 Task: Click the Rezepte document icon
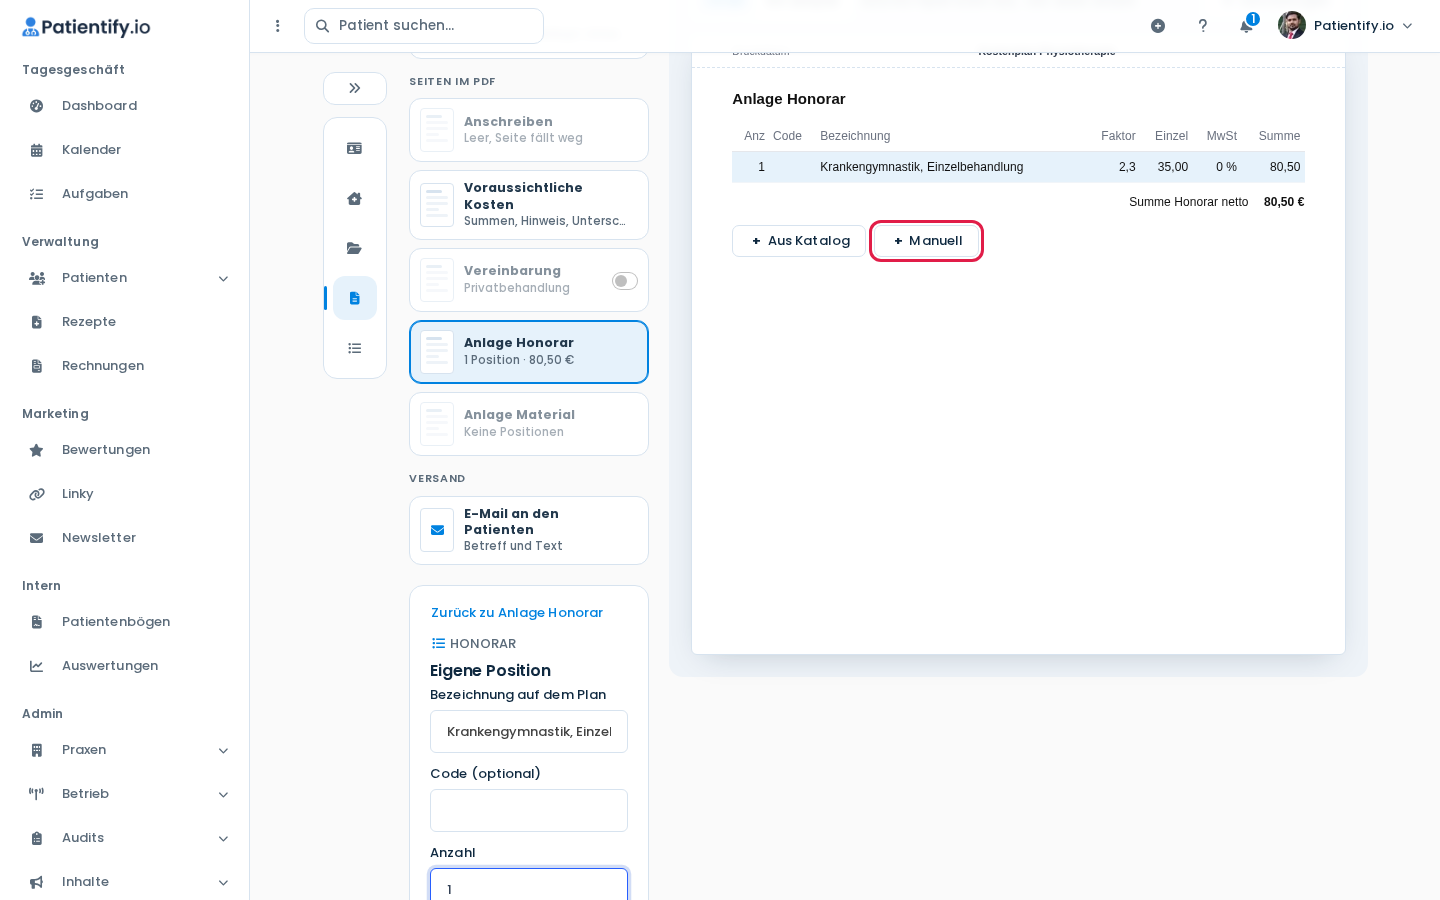[x=37, y=322]
